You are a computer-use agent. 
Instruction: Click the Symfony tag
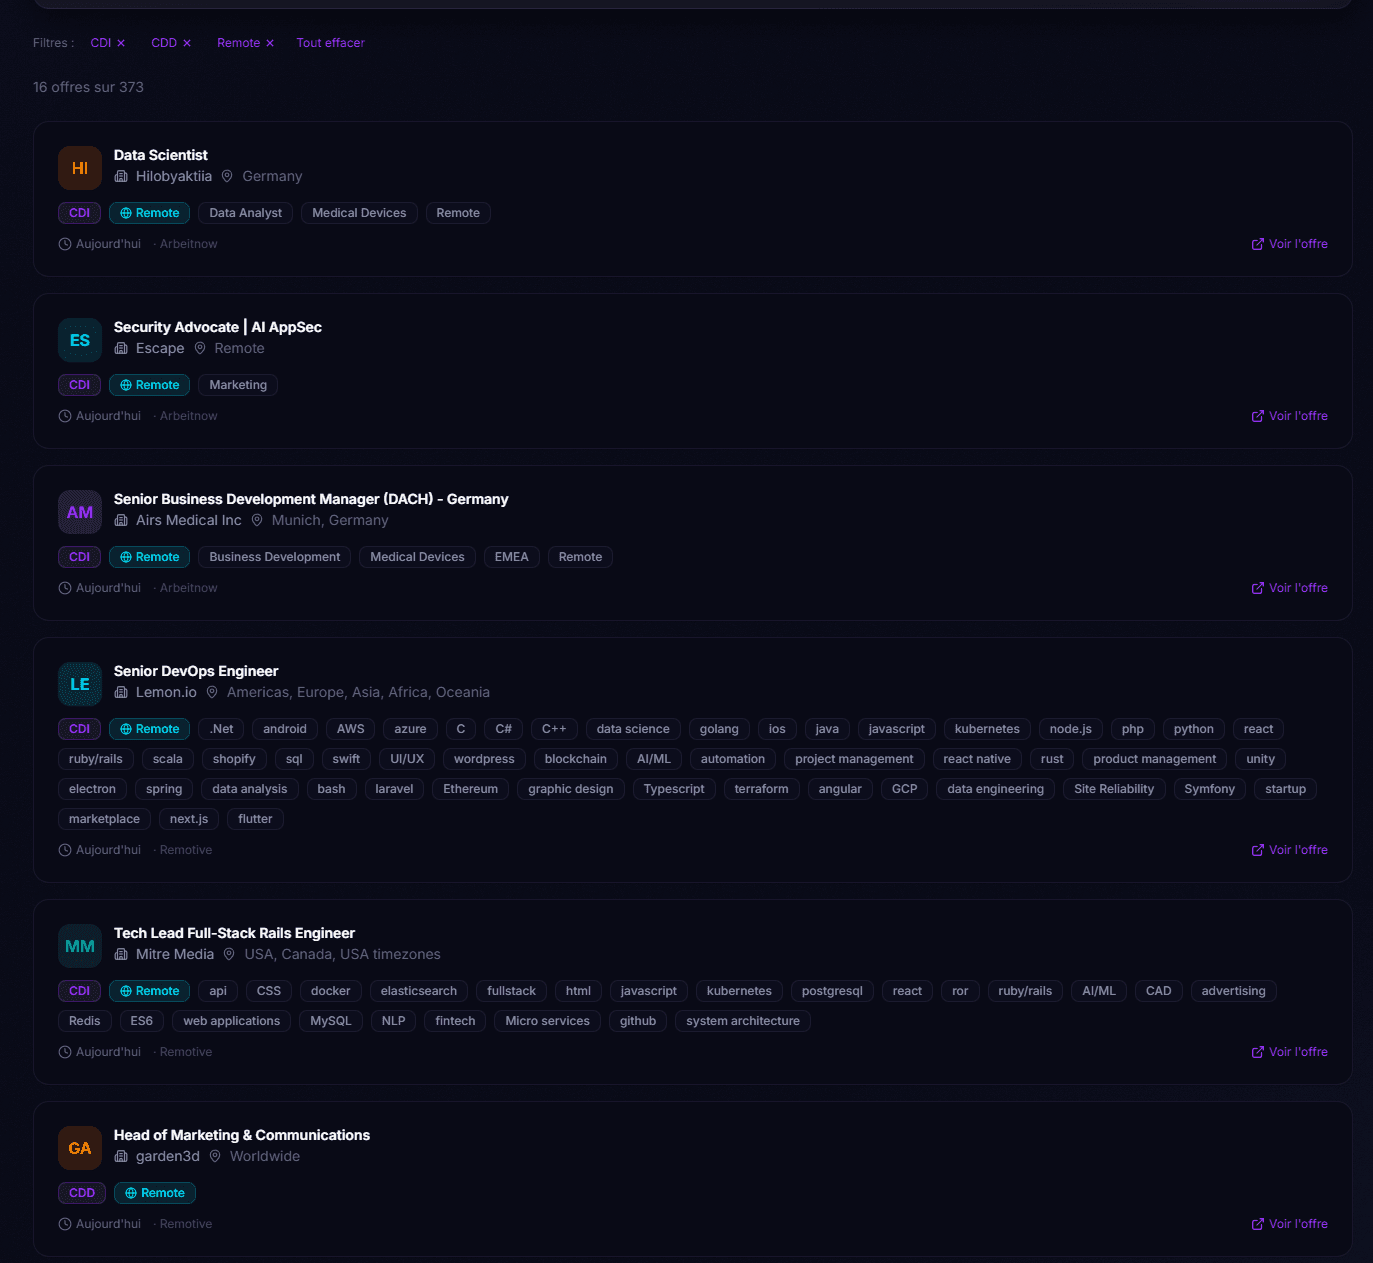click(x=1210, y=789)
